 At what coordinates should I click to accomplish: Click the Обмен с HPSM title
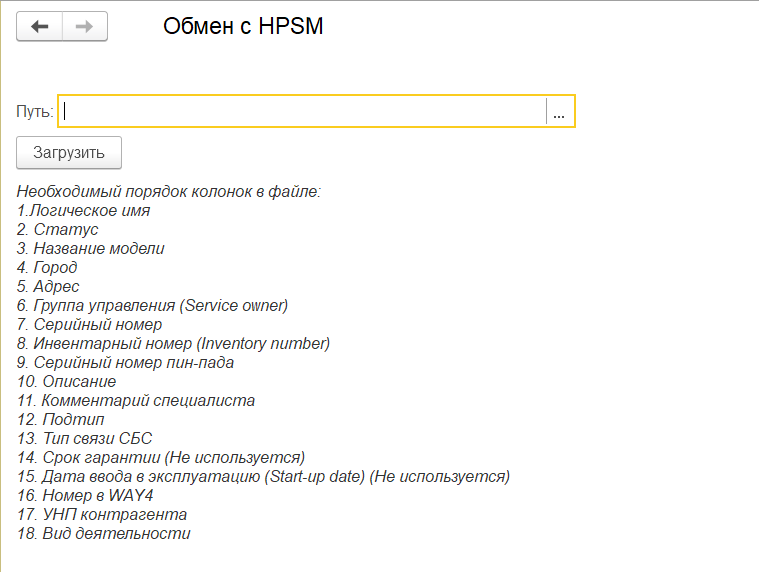coord(243,27)
